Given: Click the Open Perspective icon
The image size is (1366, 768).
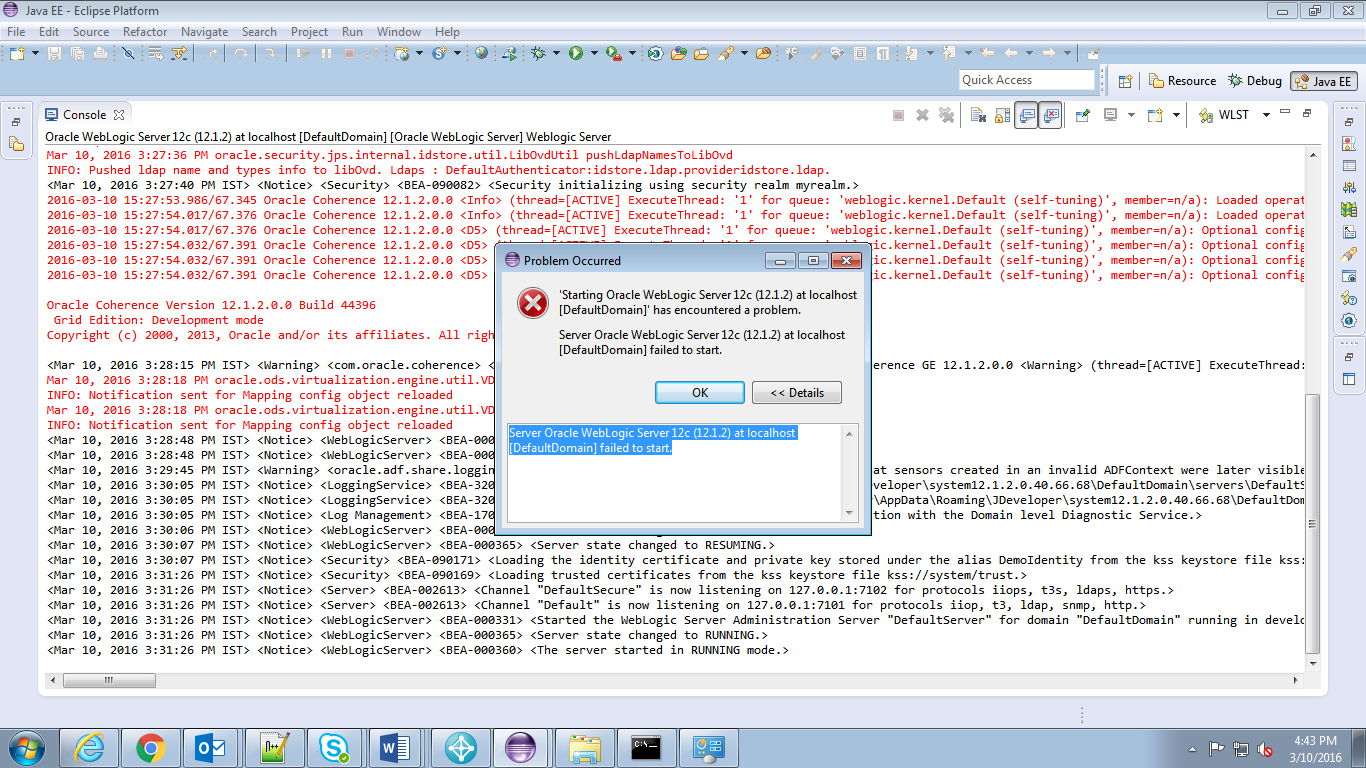Looking at the screenshot, I should (x=1125, y=81).
